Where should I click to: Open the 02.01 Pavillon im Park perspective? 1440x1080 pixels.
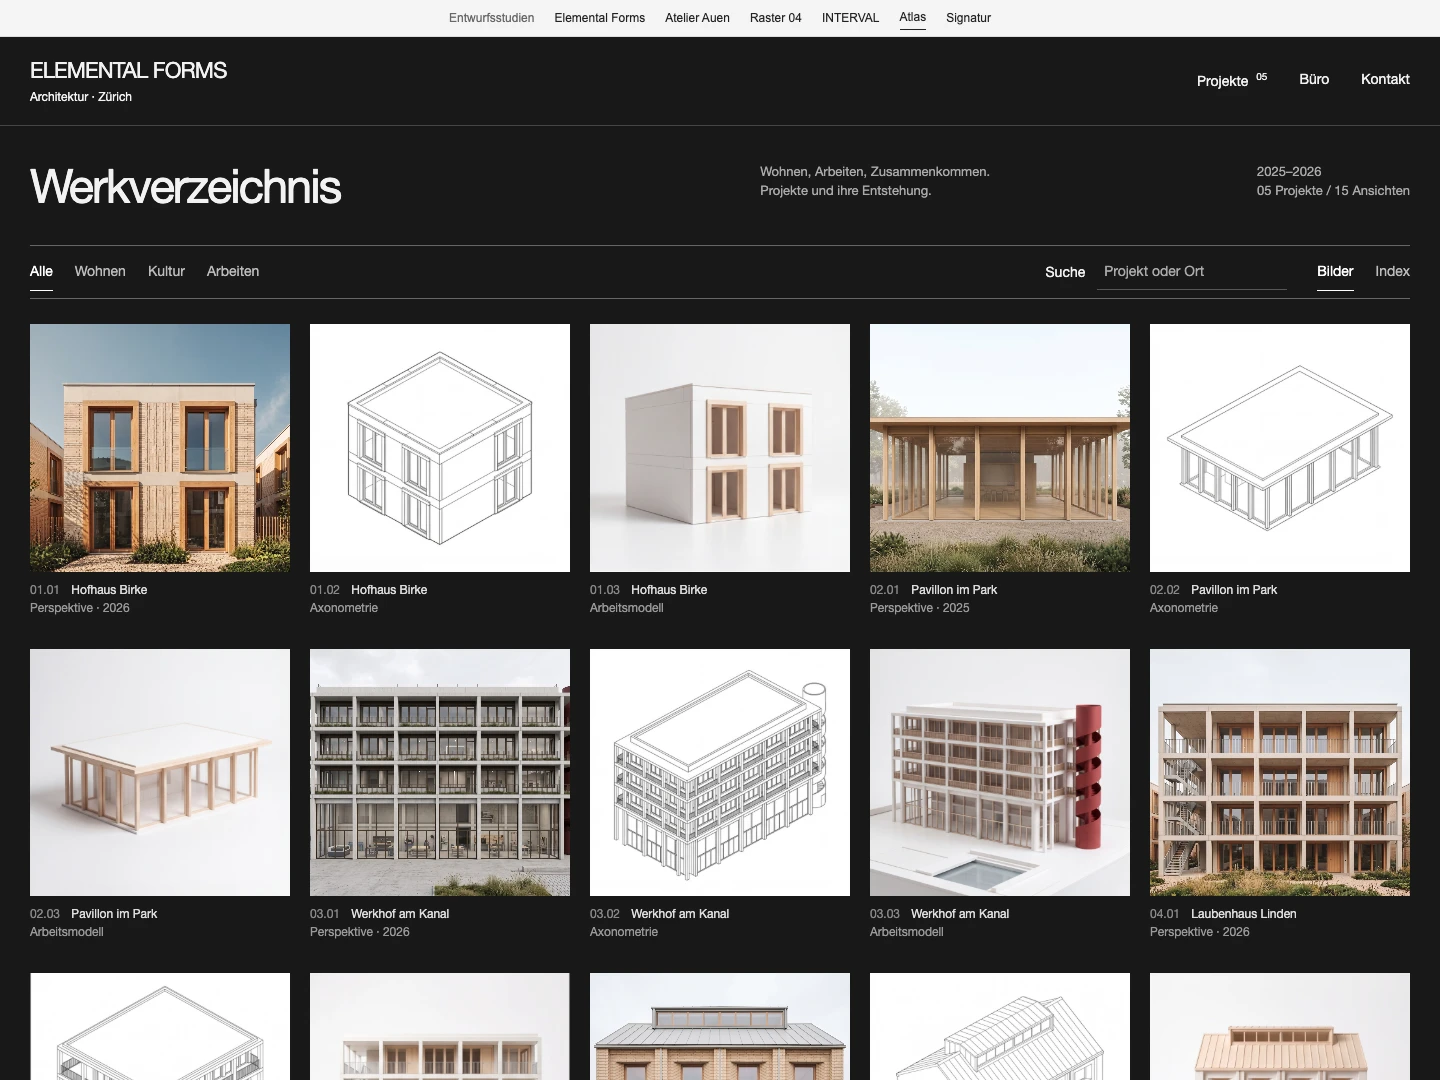pyautogui.click(x=1000, y=448)
